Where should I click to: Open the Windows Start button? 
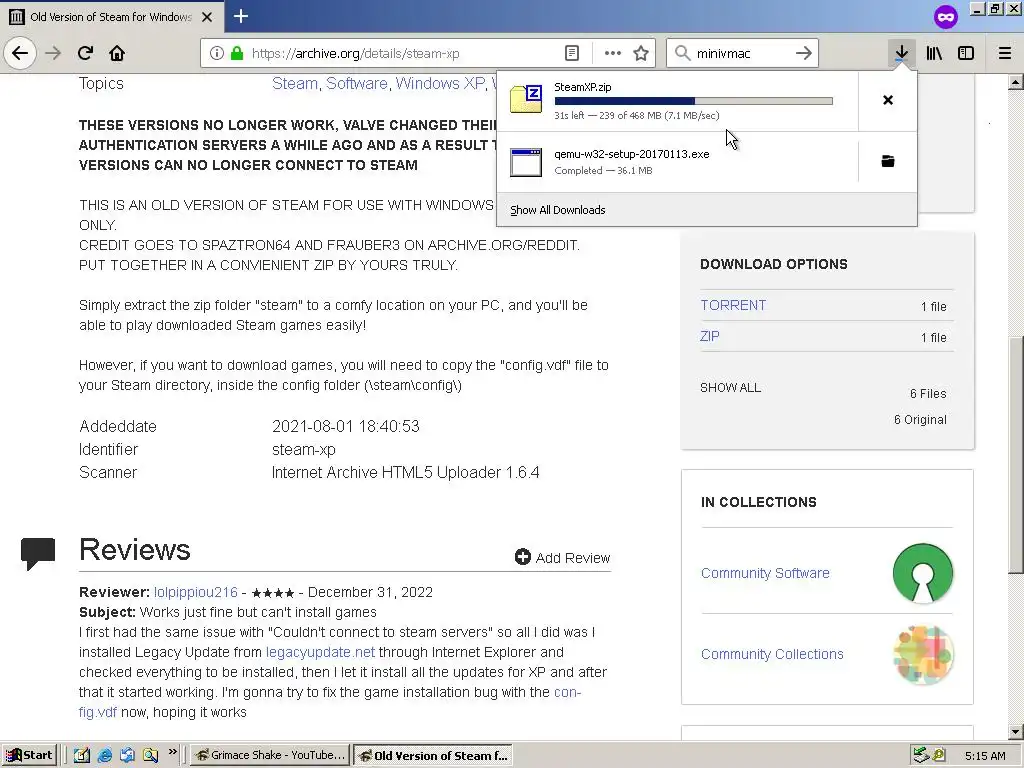tap(29, 755)
